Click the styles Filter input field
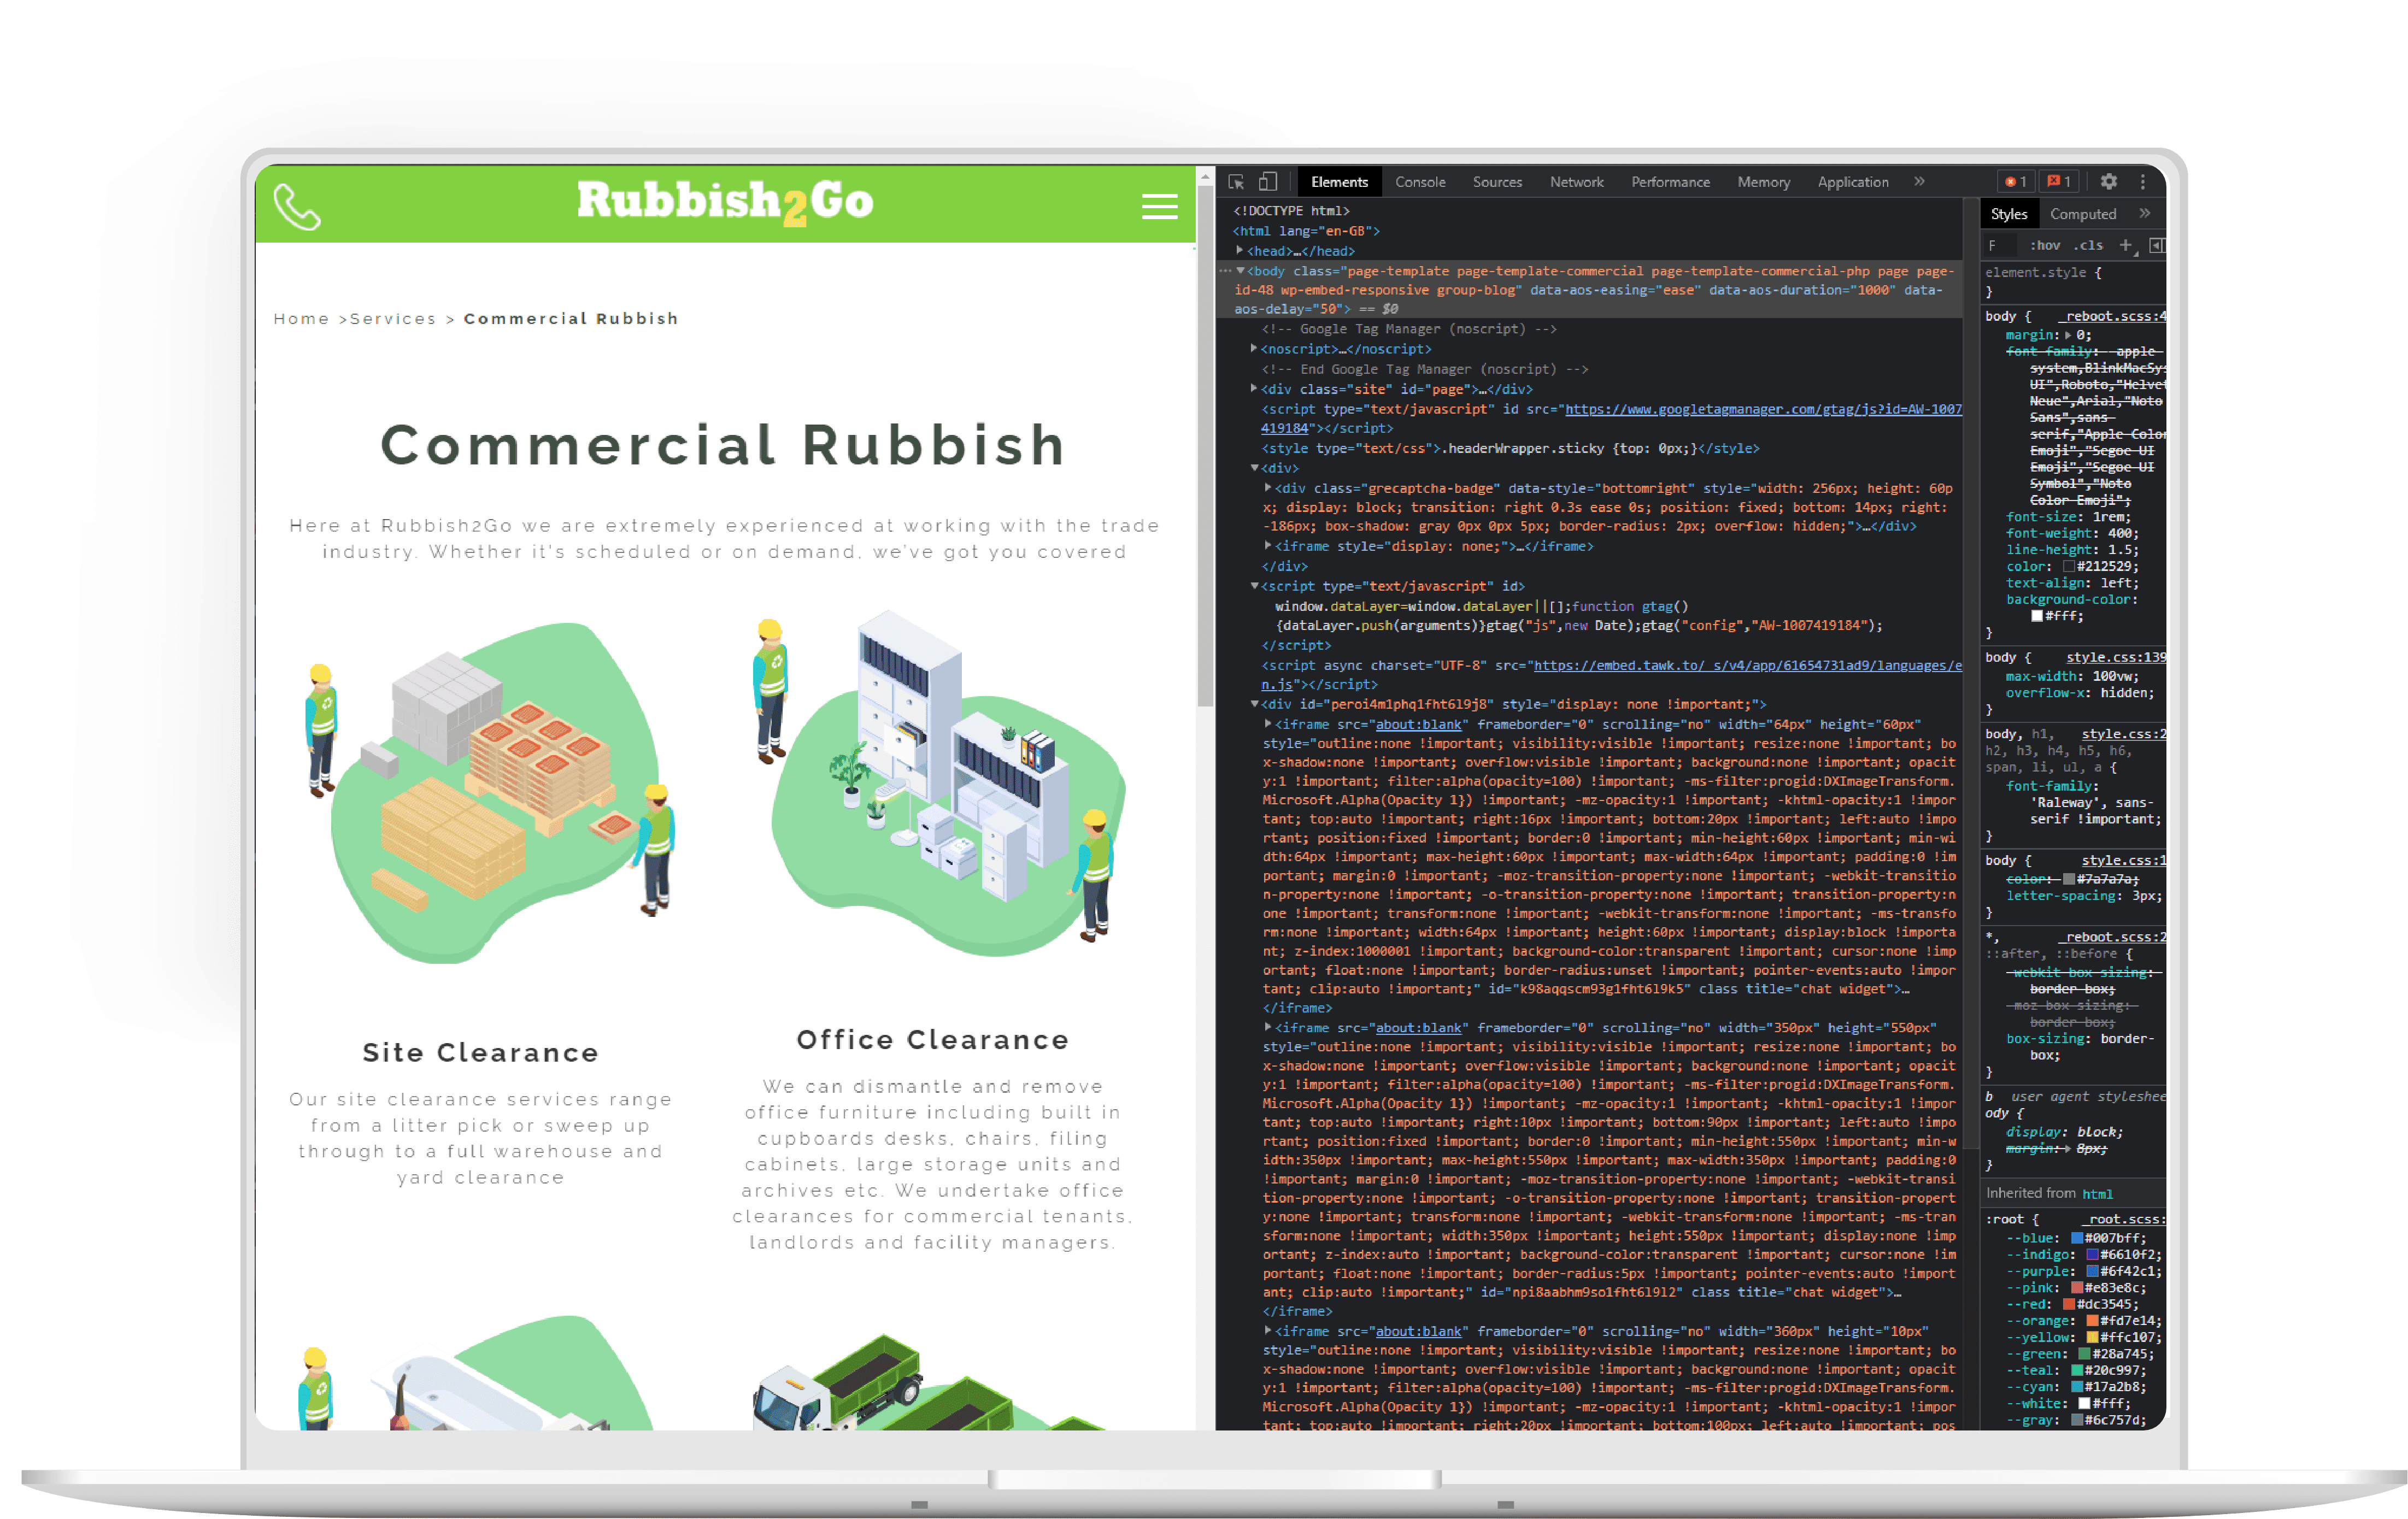2408x1519 pixels. point(2002,246)
